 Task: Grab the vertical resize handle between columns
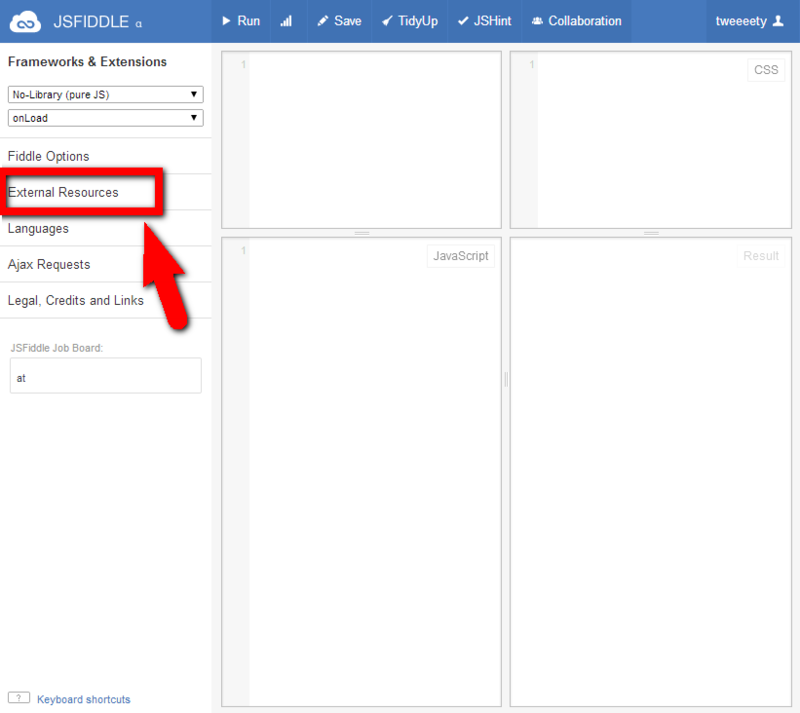point(506,379)
